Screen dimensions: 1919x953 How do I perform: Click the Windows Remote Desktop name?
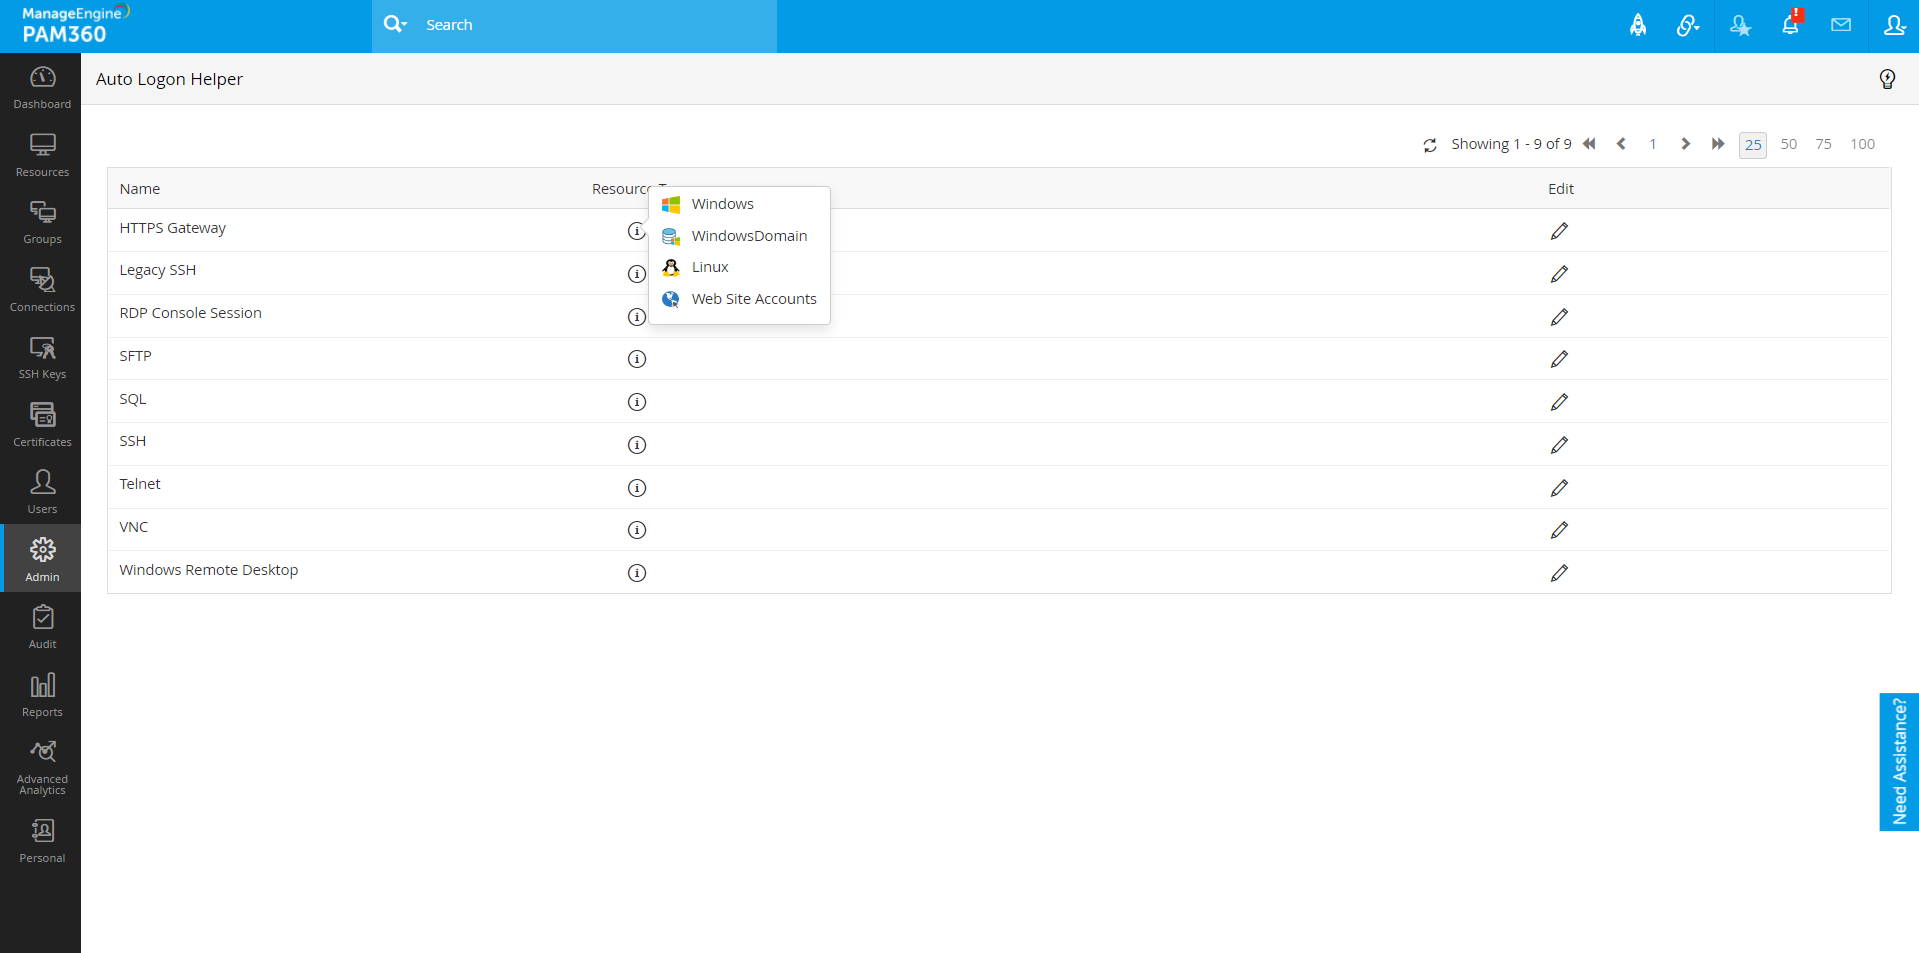209,570
